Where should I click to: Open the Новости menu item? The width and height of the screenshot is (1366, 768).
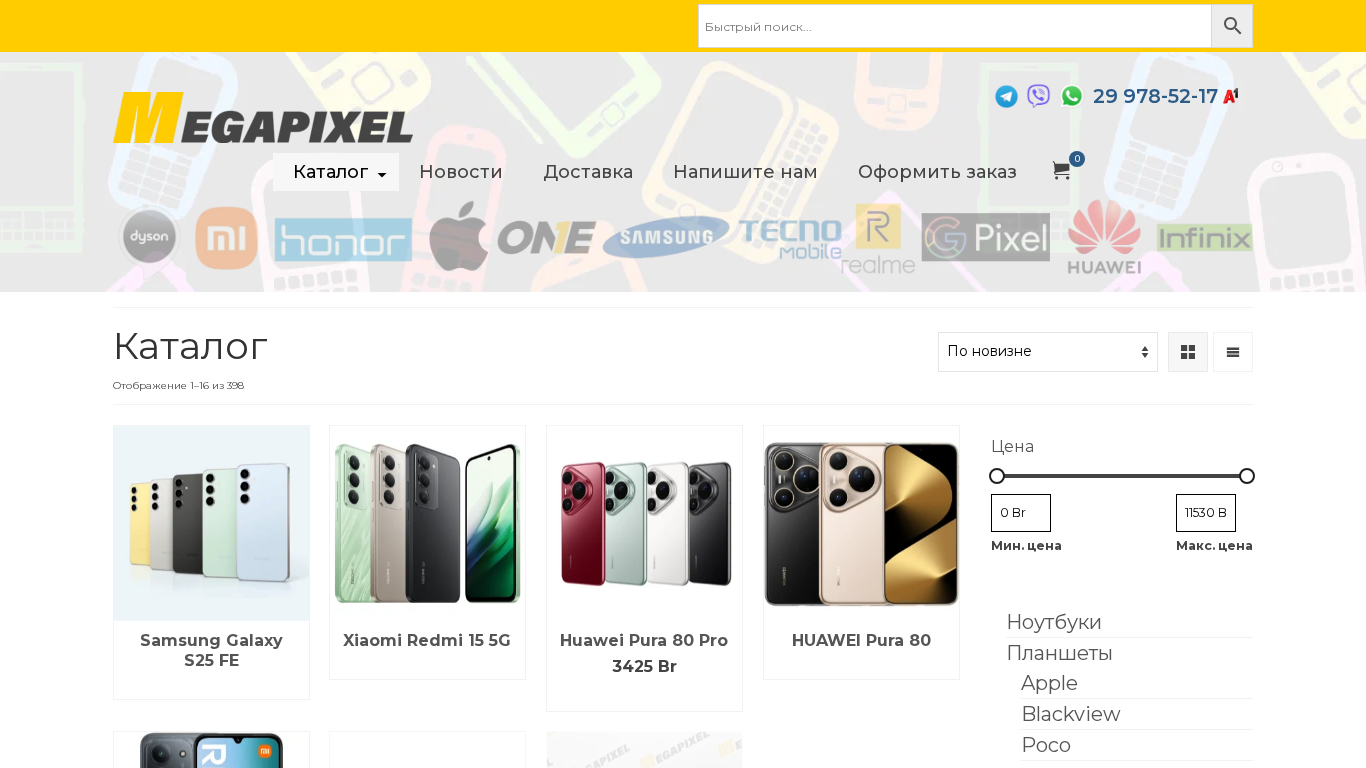click(461, 172)
